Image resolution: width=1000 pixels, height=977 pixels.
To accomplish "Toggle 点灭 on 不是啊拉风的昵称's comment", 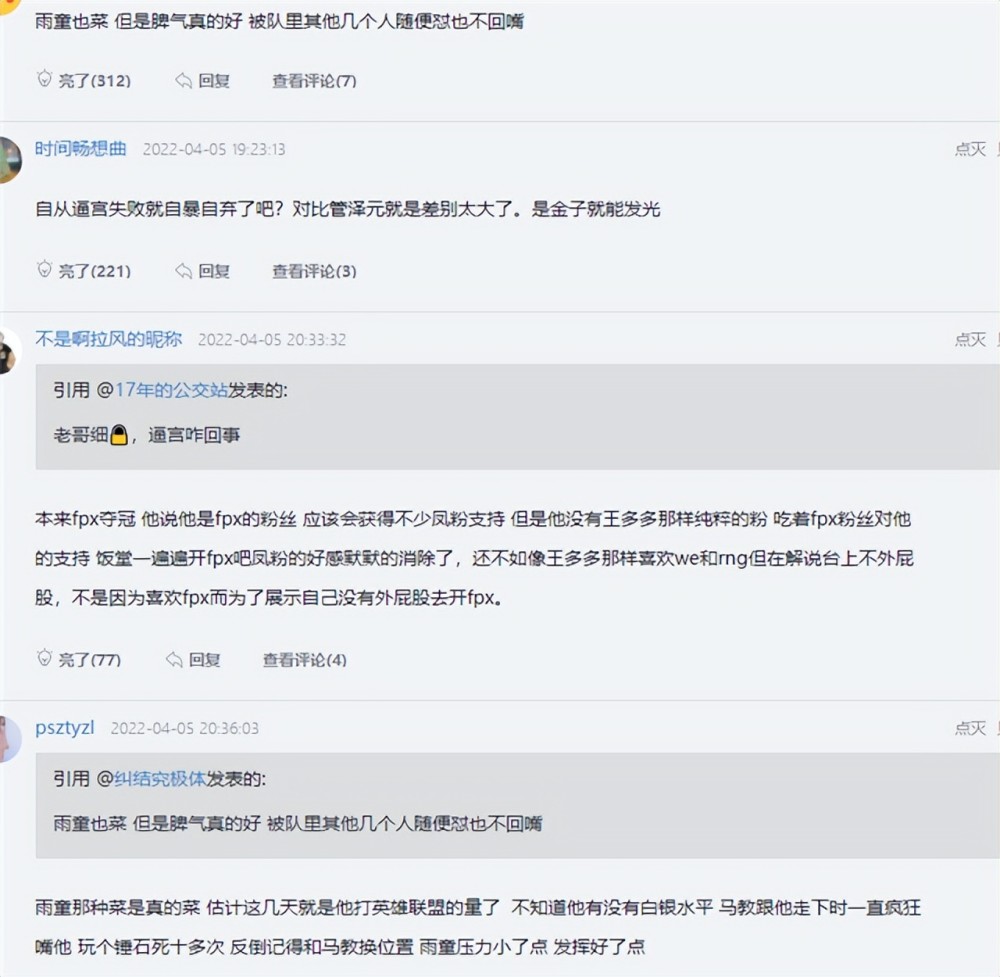I will click(969, 339).
